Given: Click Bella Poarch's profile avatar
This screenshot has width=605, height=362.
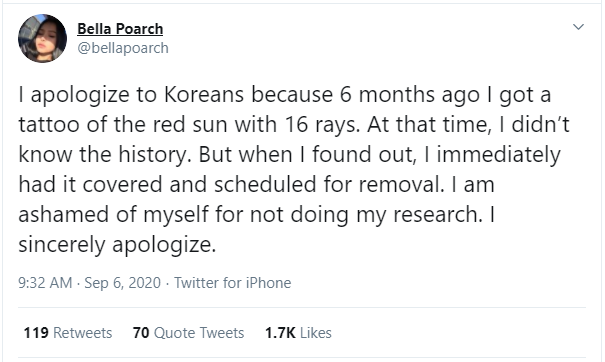Looking at the screenshot, I should (x=42, y=38).
